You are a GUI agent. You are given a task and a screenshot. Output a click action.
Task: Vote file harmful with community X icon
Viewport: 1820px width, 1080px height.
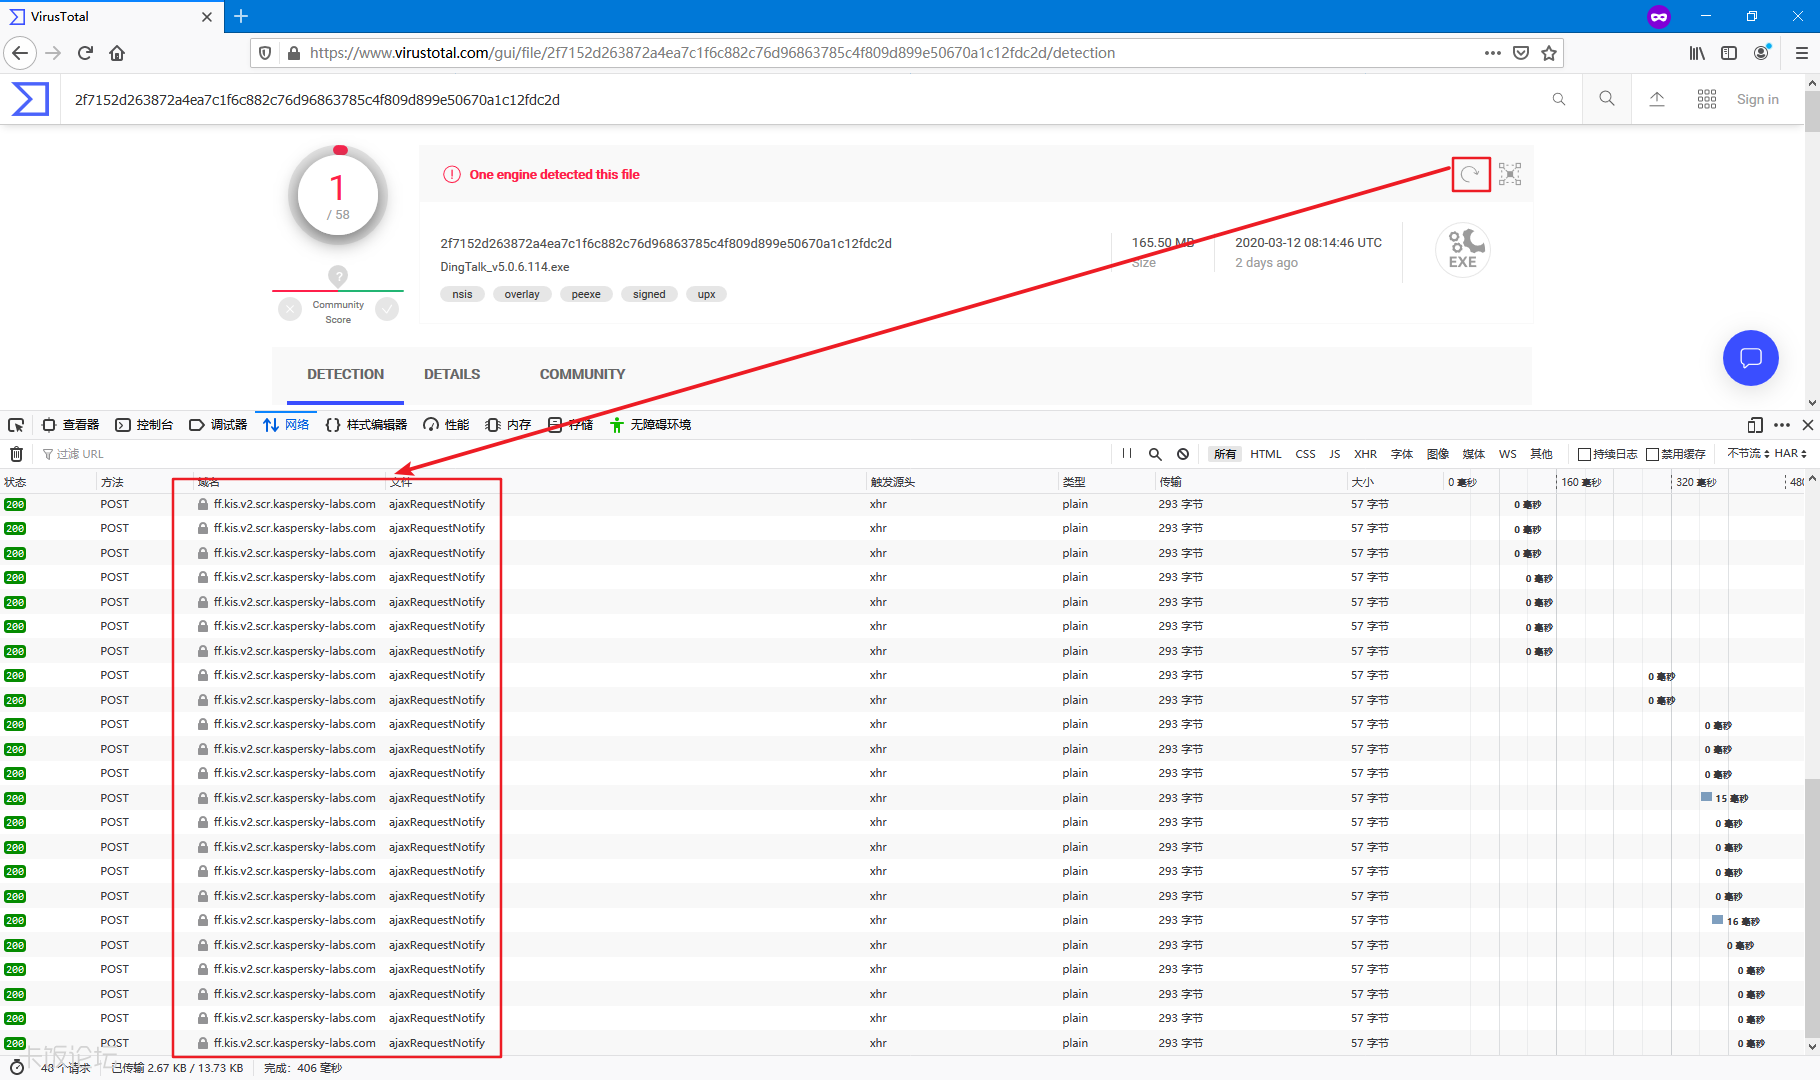tap(290, 309)
